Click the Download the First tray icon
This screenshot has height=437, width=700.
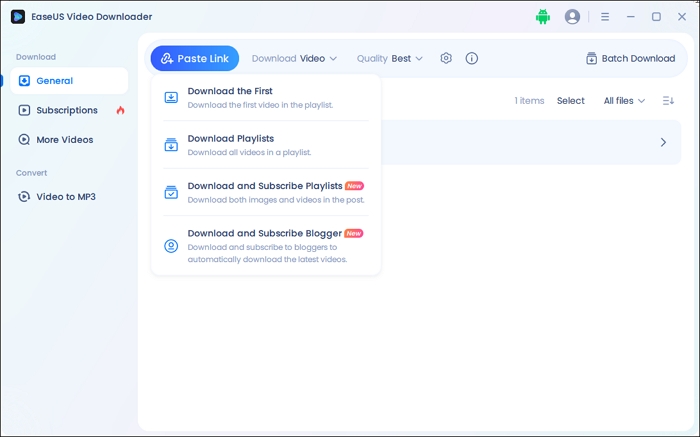click(171, 97)
